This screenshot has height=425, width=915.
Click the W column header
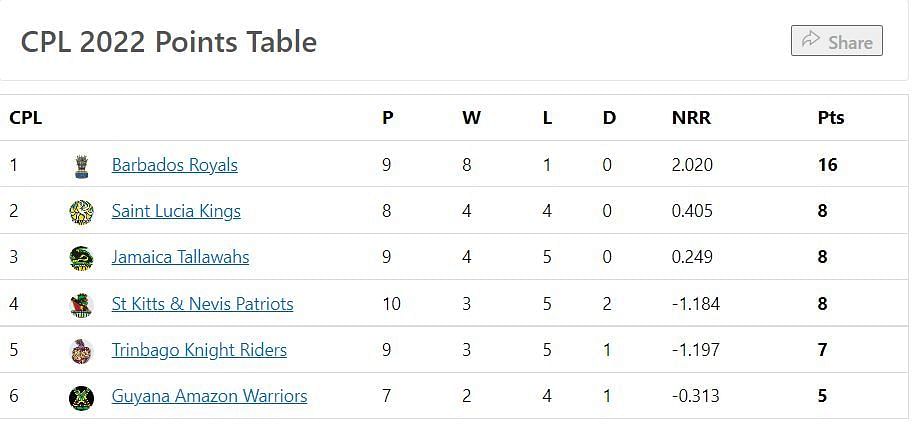(x=471, y=118)
